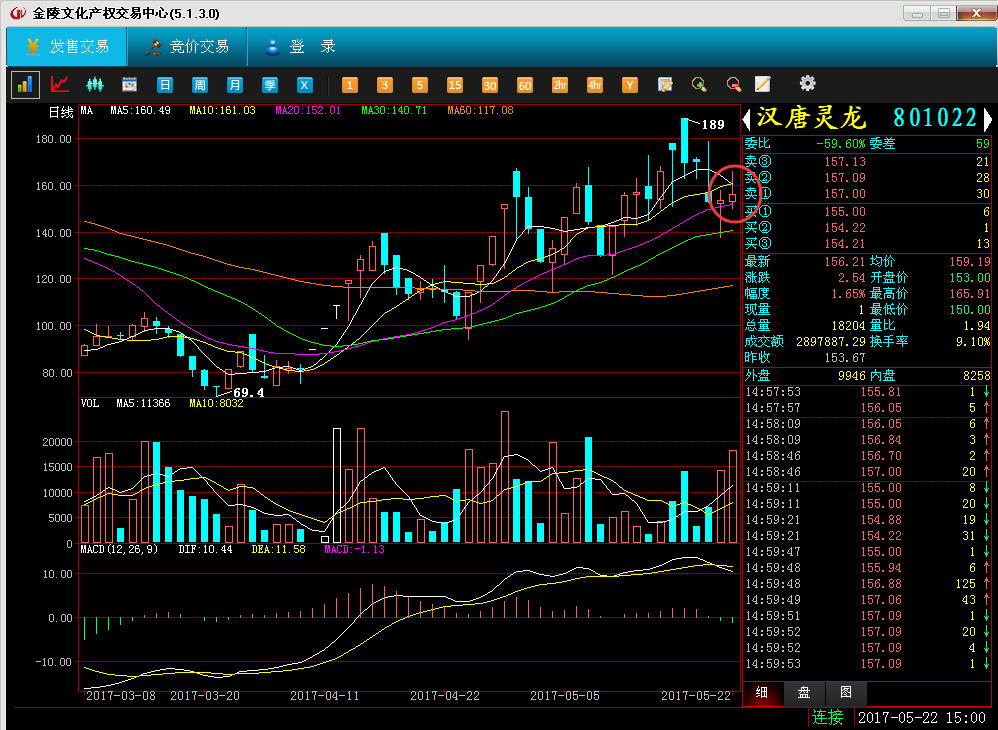Click the MA30:140.71 indicator label
This screenshot has height=730, width=998.
click(x=394, y=111)
